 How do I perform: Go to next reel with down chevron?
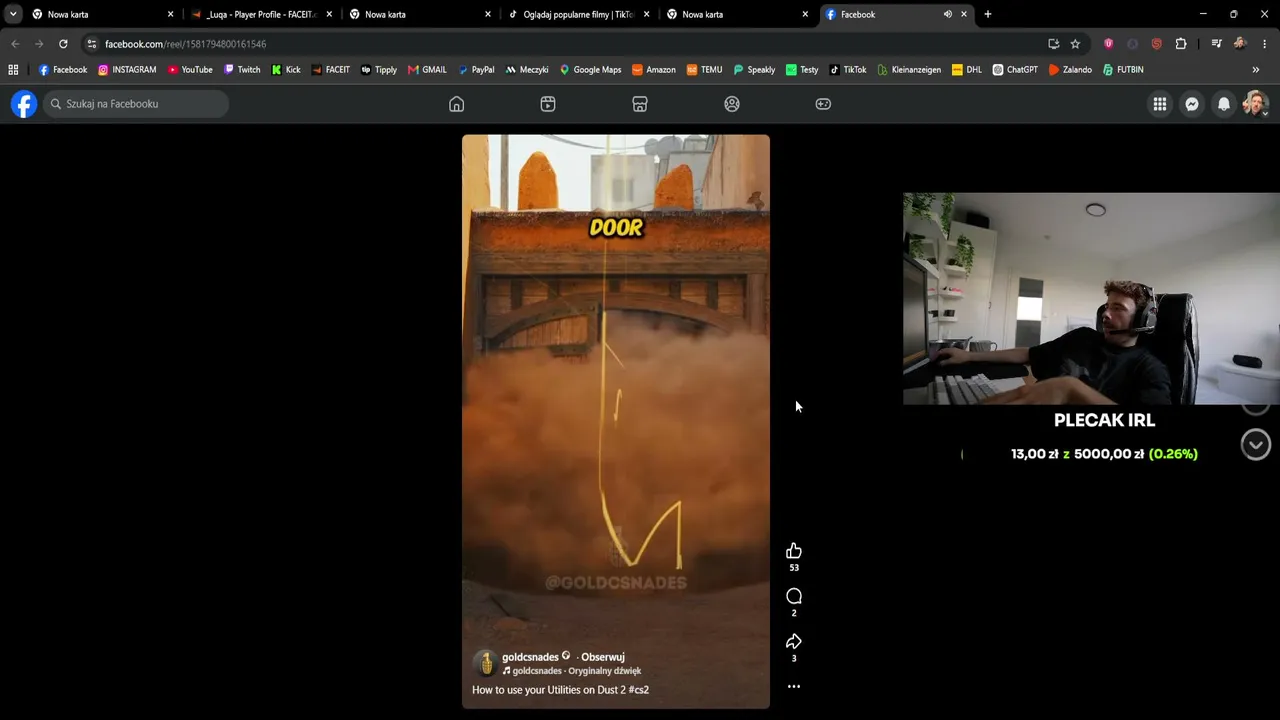pos(1256,444)
